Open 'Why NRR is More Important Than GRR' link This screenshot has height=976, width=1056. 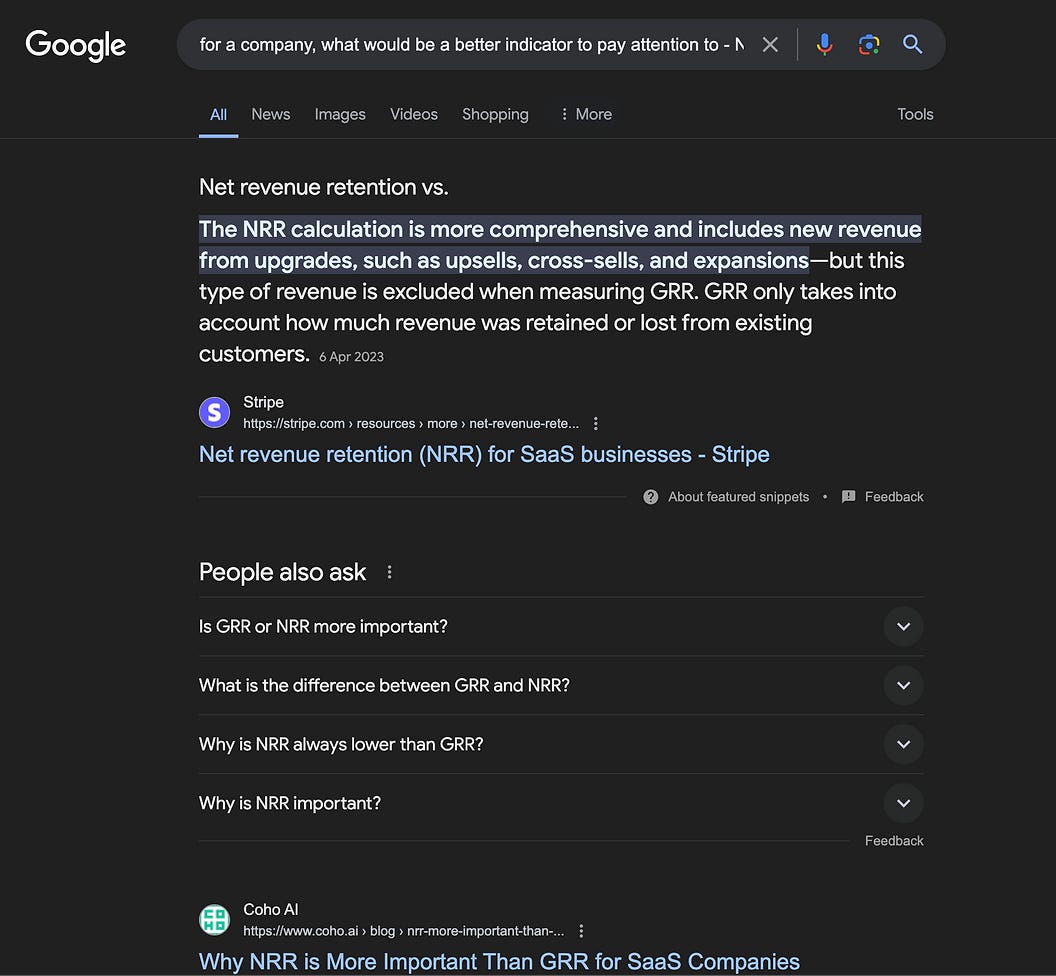pyautogui.click(x=499, y=961)
